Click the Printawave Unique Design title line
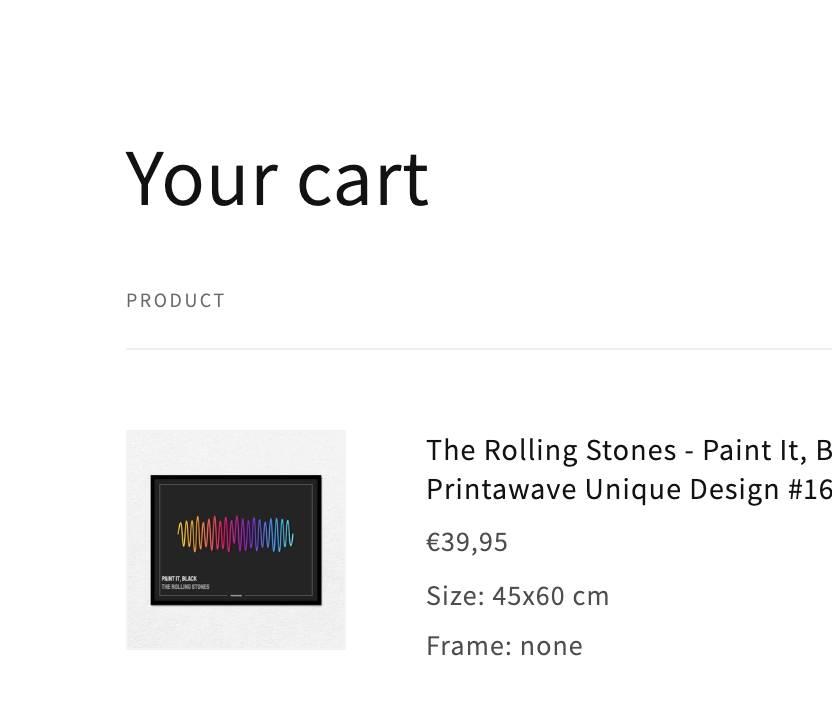This screenshot has height=726, width=832. pyautogui.click(x=629, y=489)
